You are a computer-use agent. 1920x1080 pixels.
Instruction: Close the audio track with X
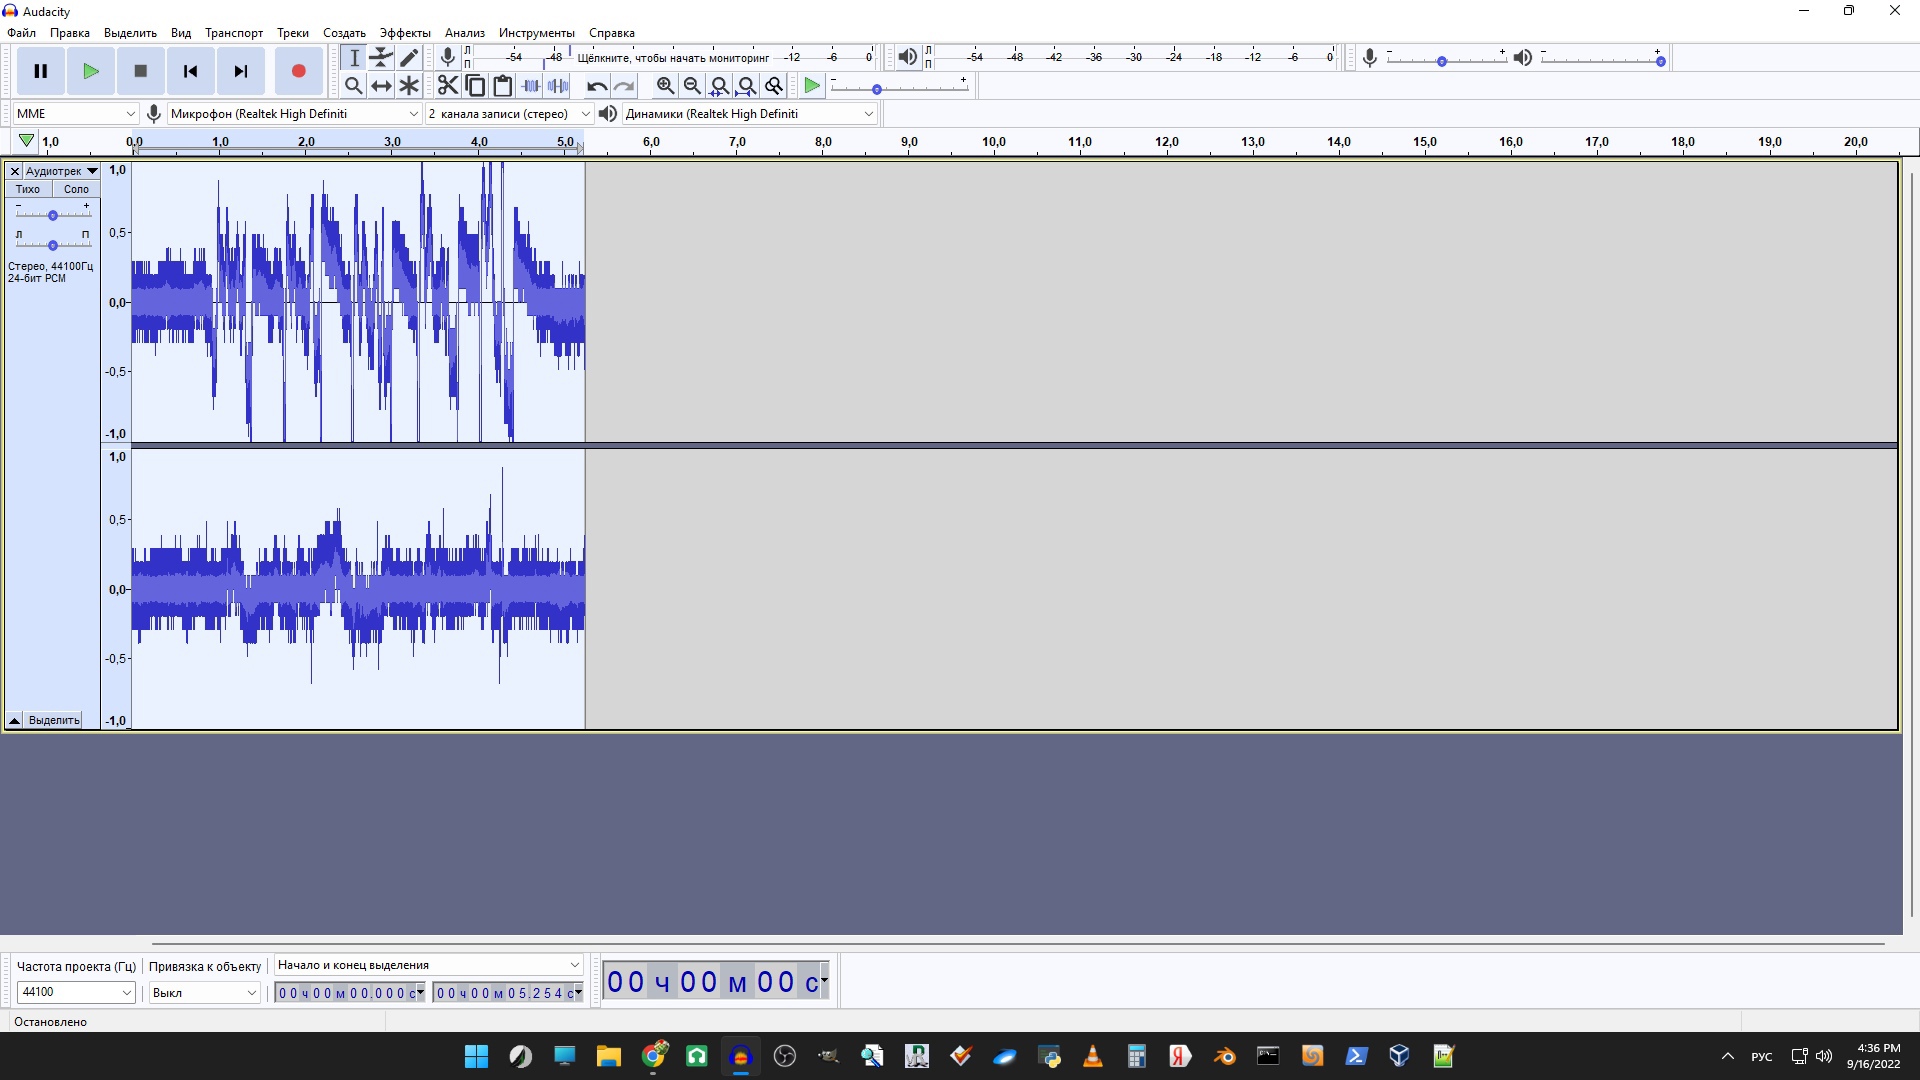(15, 171)
